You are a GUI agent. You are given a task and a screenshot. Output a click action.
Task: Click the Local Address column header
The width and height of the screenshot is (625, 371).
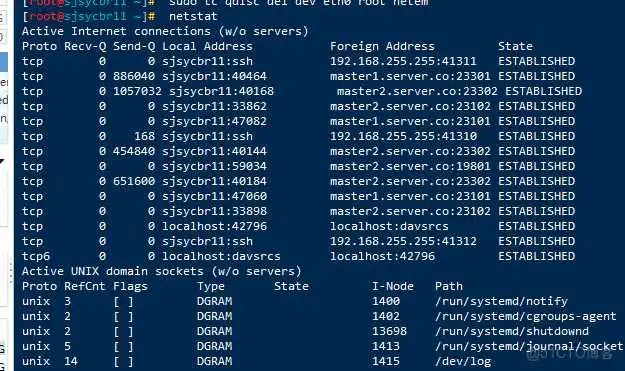(x=207, y=47)
